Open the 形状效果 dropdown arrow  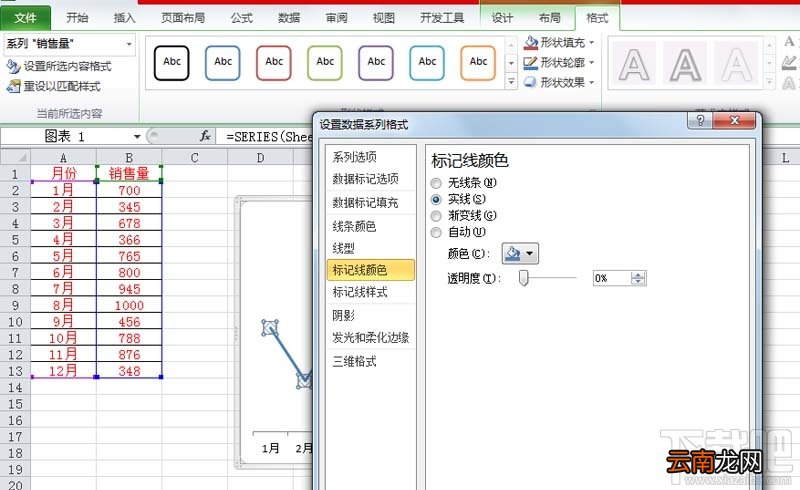pos(592,82)
